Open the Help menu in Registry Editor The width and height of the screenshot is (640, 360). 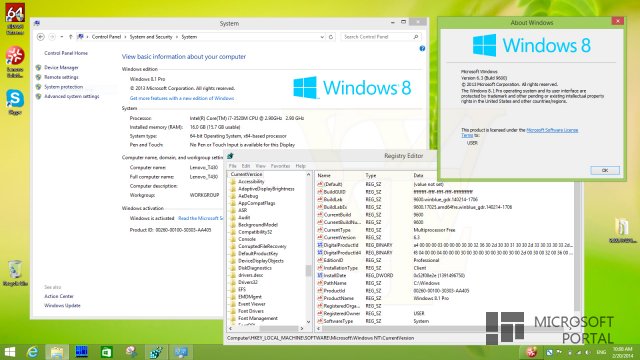click(x=300, y=166)
